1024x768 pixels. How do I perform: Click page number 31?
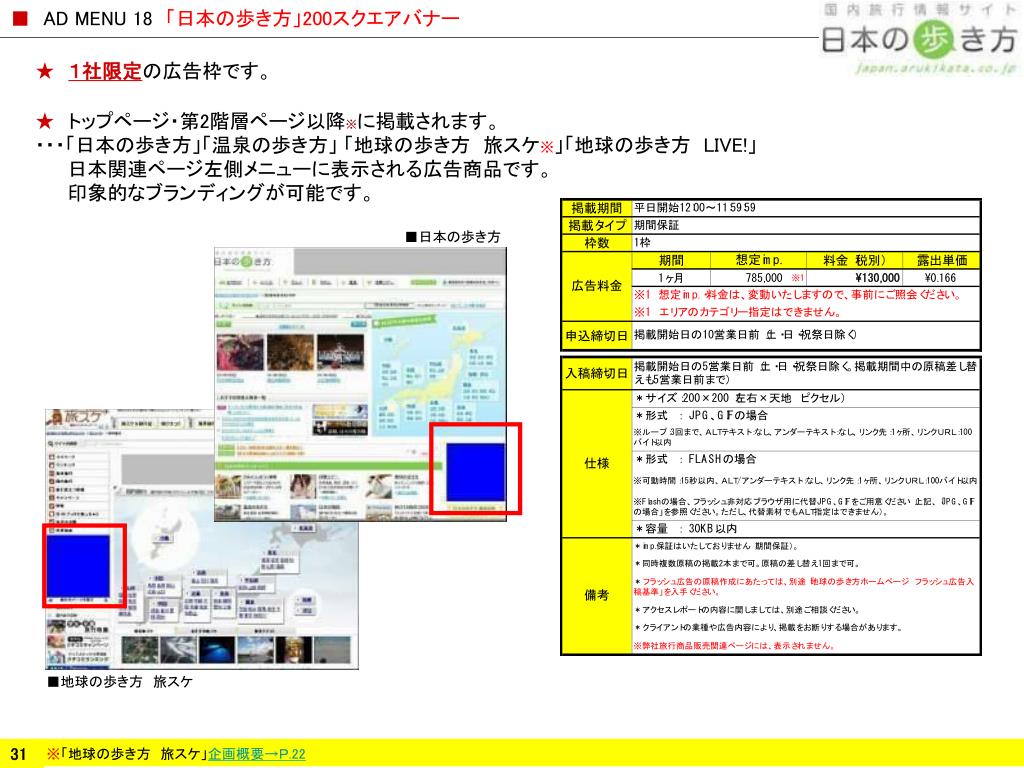[x=18, y=754]
